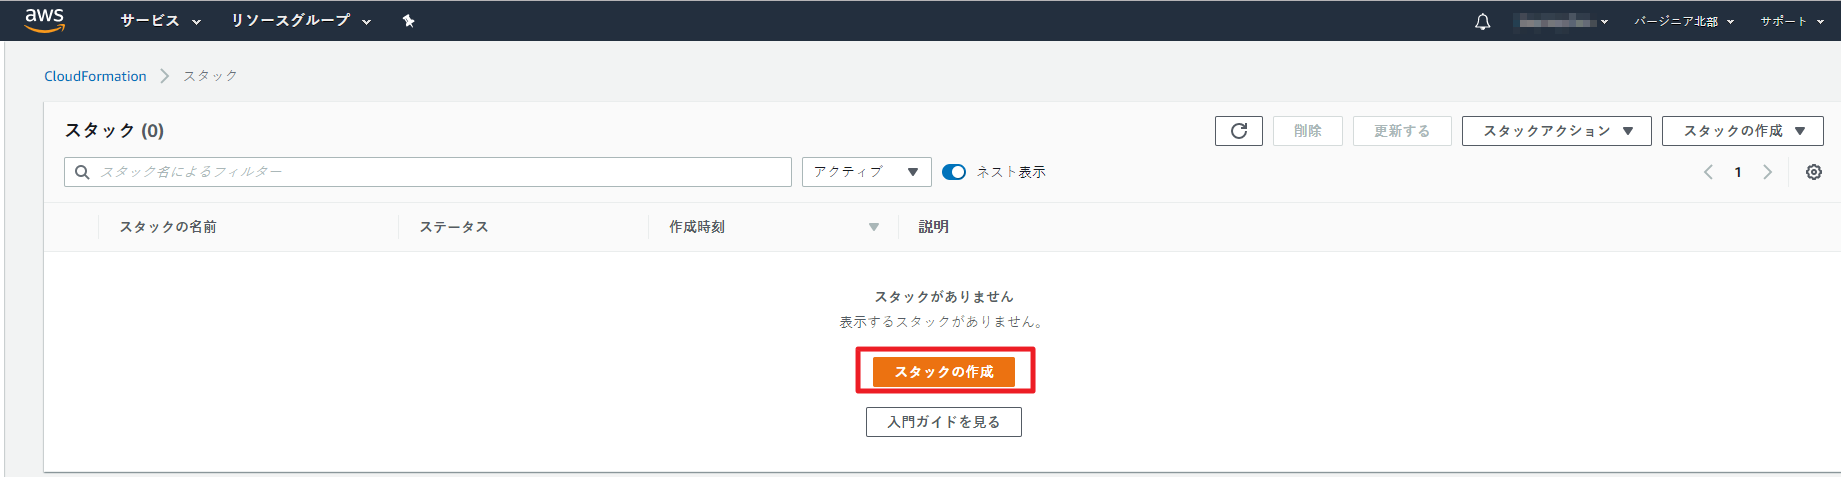The width and height of the screenshot is (1841, 477).
Task: Click the sort arrow in 作成時刻 column
Action: (x=873, y=227)
